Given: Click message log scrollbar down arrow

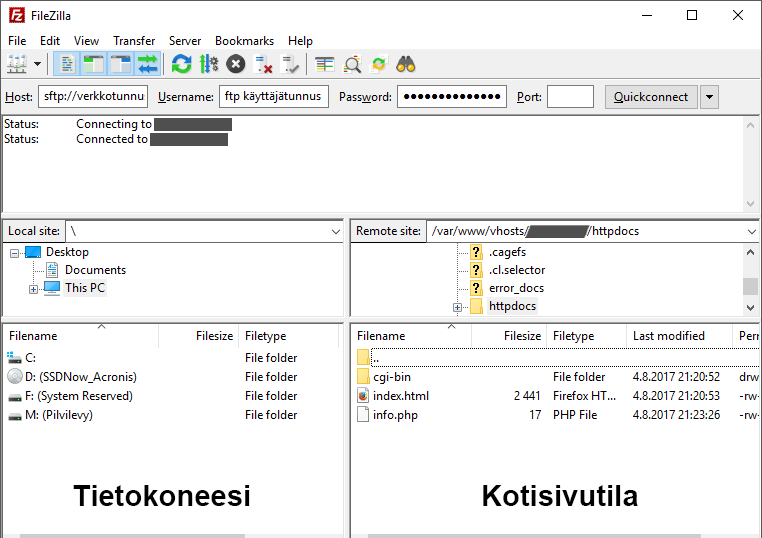Looking at the screenshot, I should [750, 204].
